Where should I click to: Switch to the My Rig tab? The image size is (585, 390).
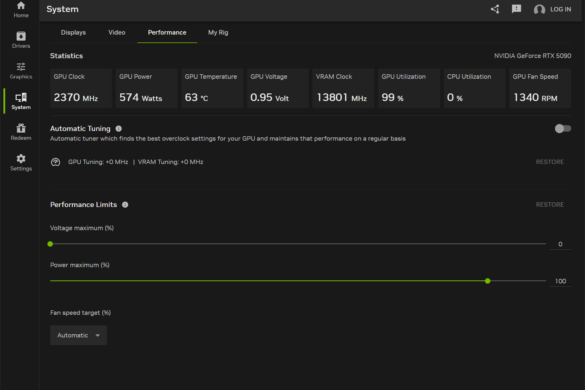coord(218,32)
